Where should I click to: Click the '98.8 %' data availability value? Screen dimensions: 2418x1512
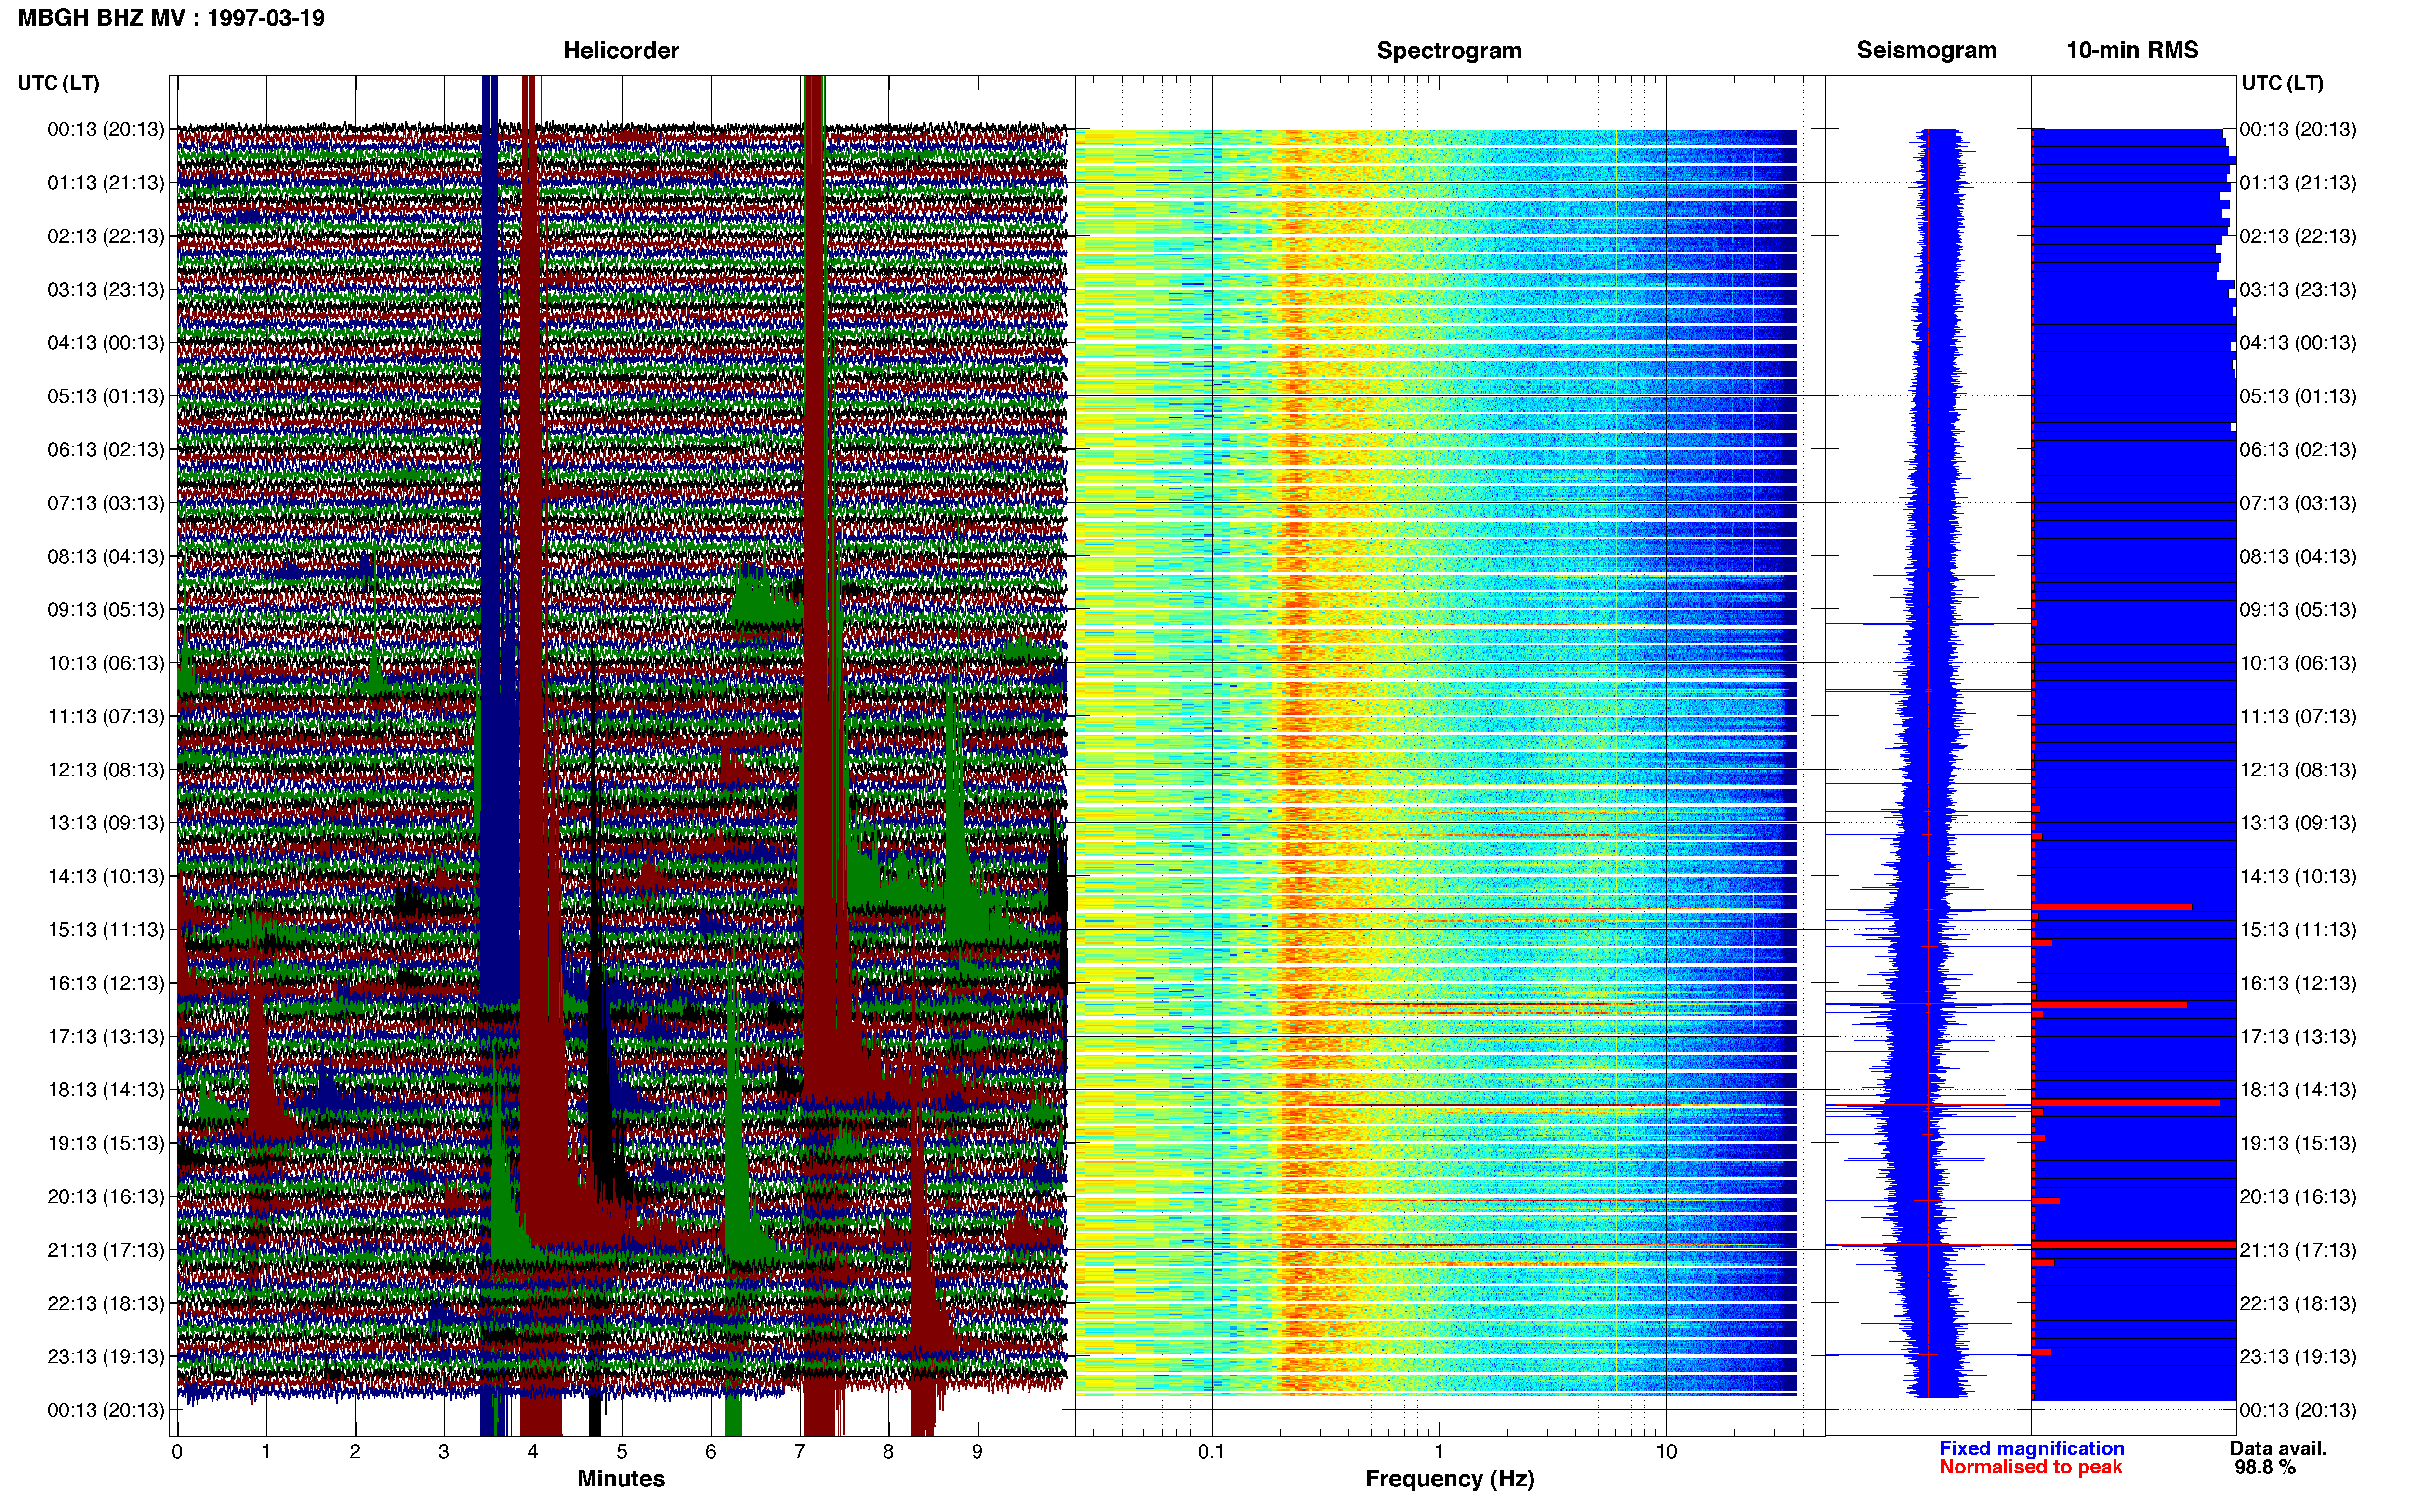(x=2265, y=1467)
